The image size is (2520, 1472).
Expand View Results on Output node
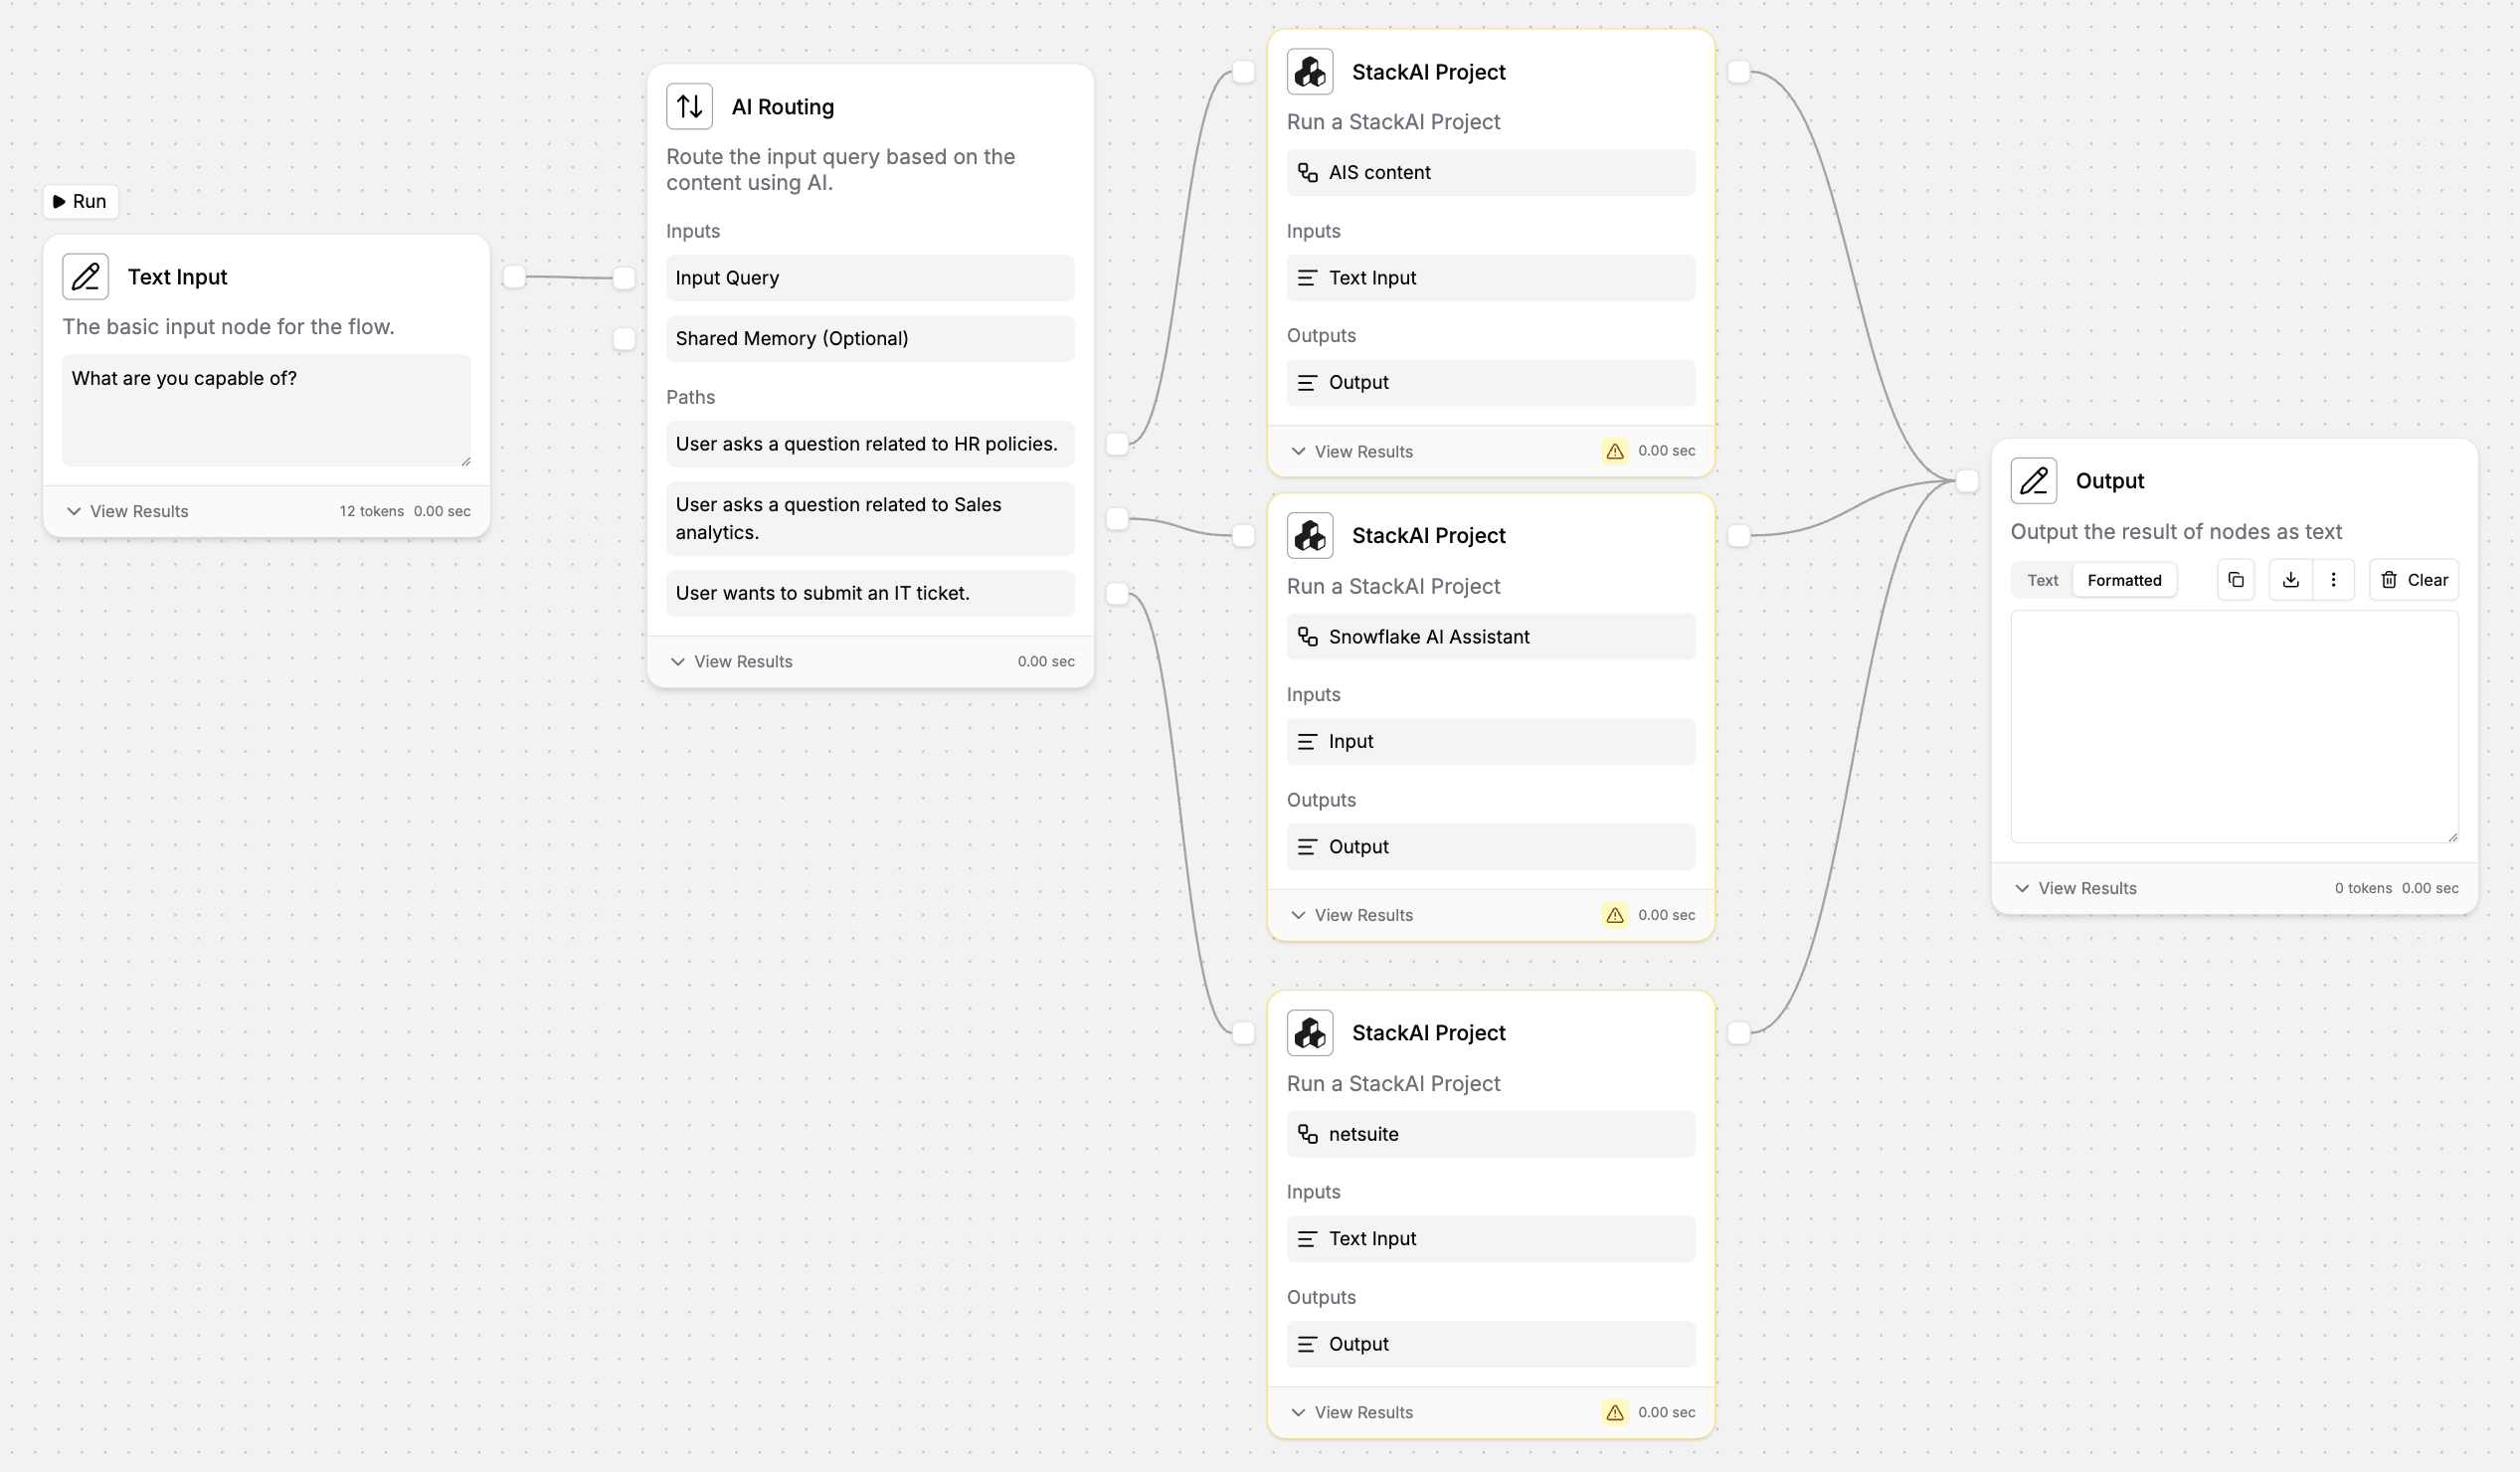coord(2076,888)
